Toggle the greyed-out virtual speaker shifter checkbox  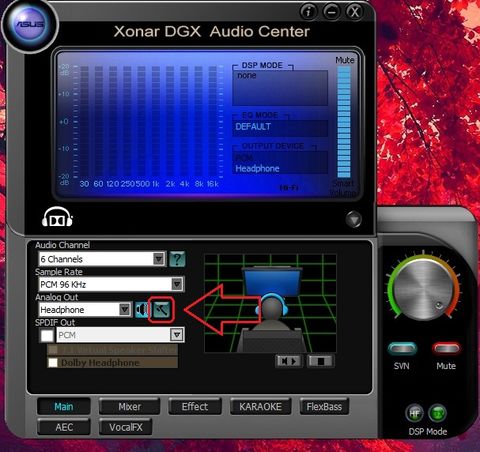(53, 350)
